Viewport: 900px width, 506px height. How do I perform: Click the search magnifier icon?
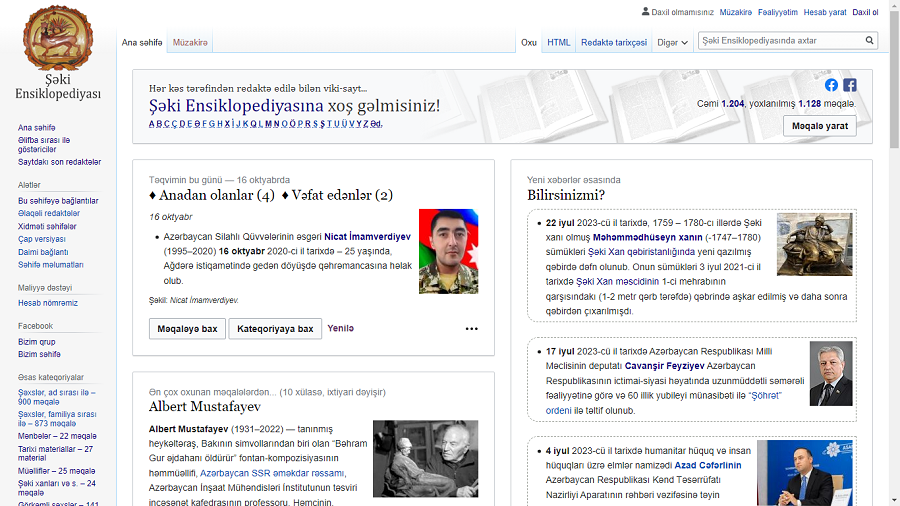[870, 41]
